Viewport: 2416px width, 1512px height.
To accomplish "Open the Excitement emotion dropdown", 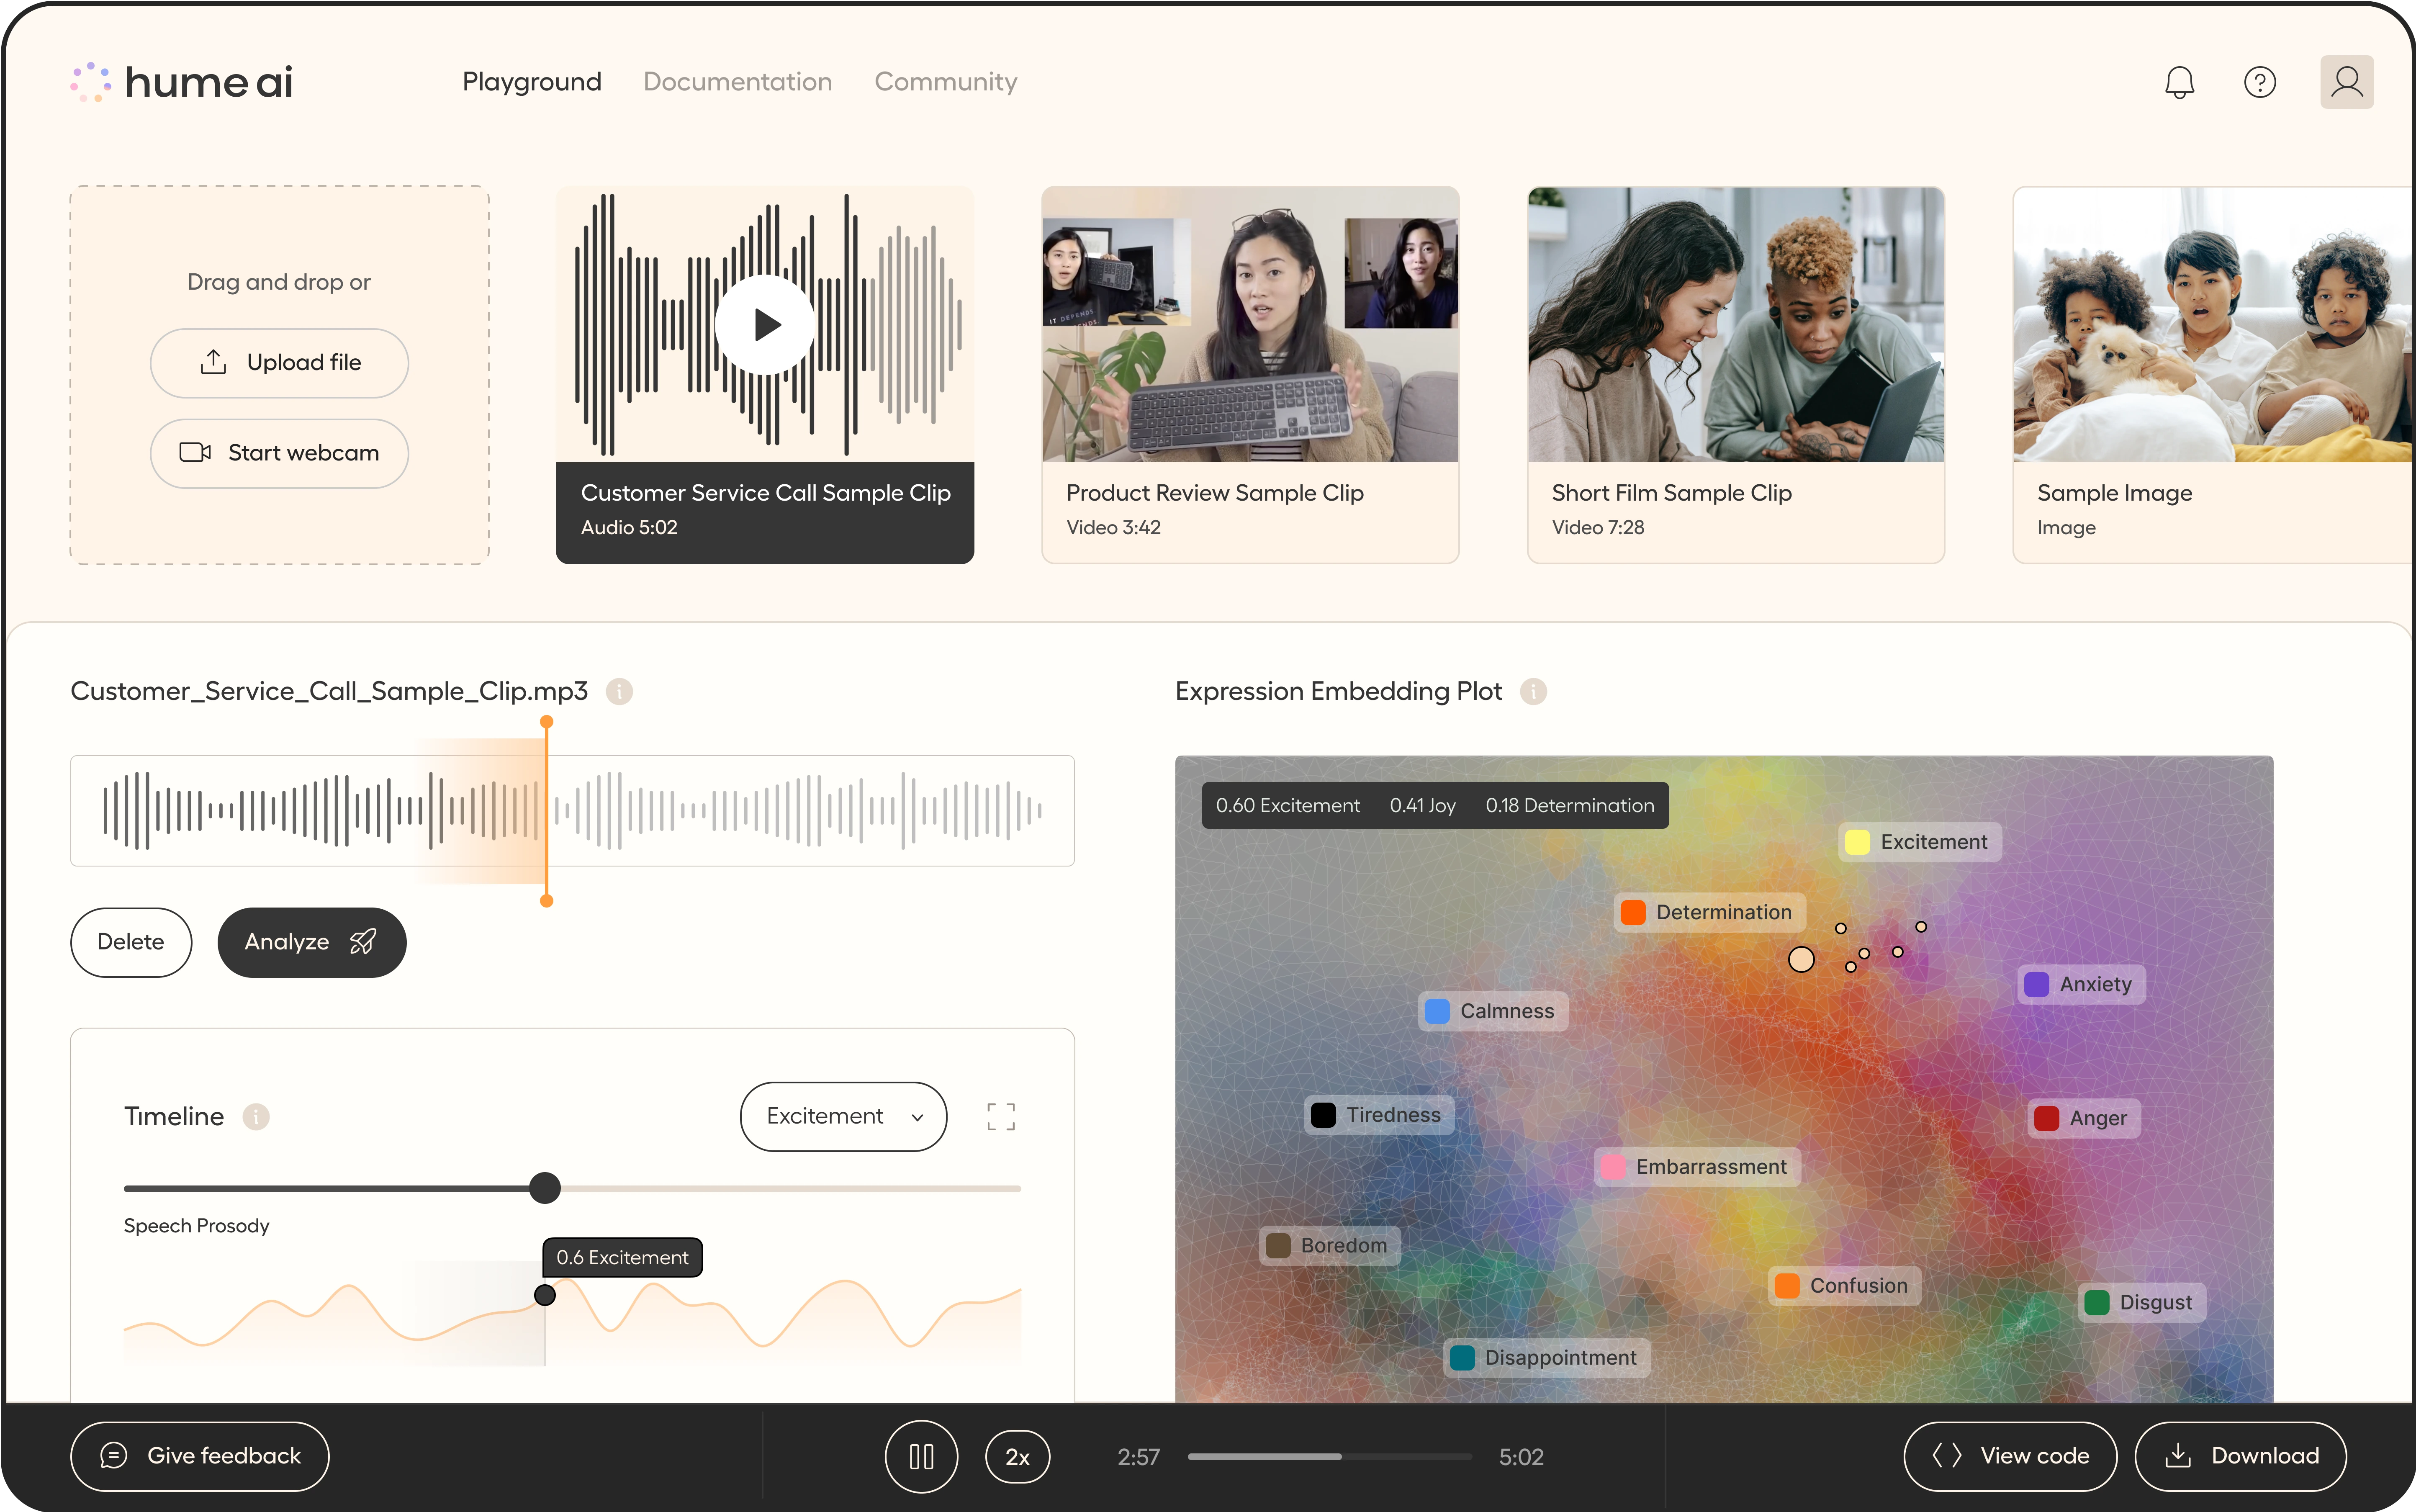I will click(843, 1116).
